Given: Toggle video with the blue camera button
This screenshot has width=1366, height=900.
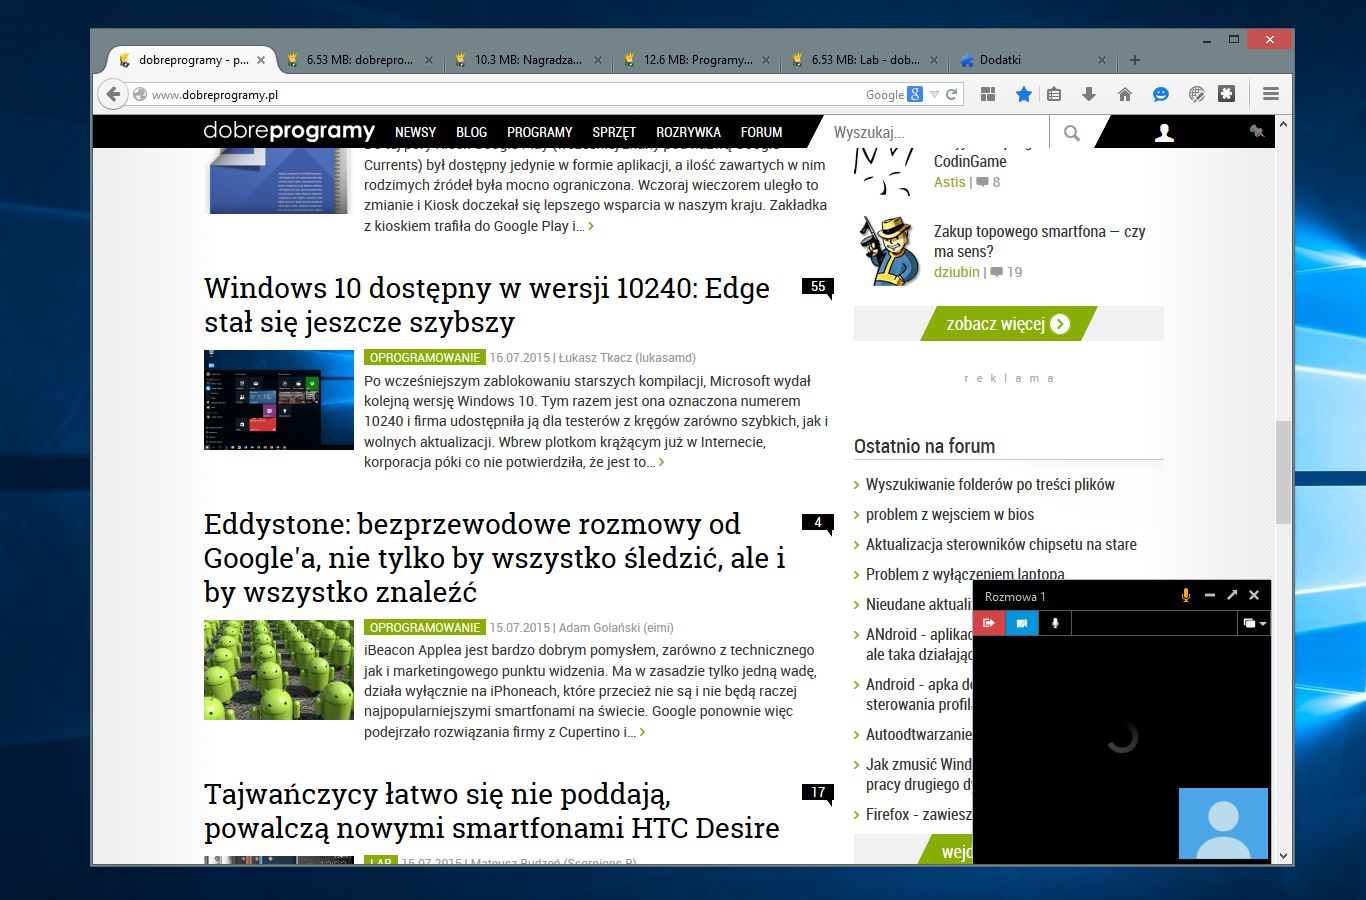Looking at the screenshot, I should [x=1022, y=623].
